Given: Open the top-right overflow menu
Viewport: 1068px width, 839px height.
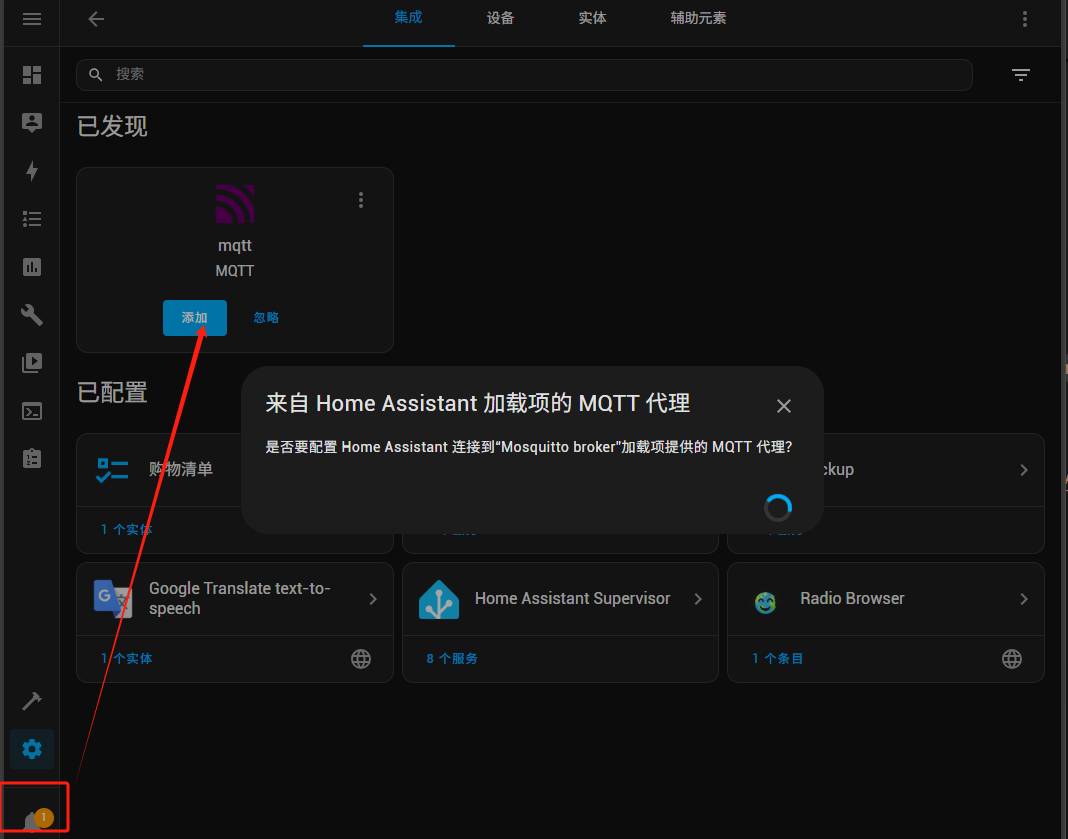Looking at the screenshot, I should tap(1024, 19).
